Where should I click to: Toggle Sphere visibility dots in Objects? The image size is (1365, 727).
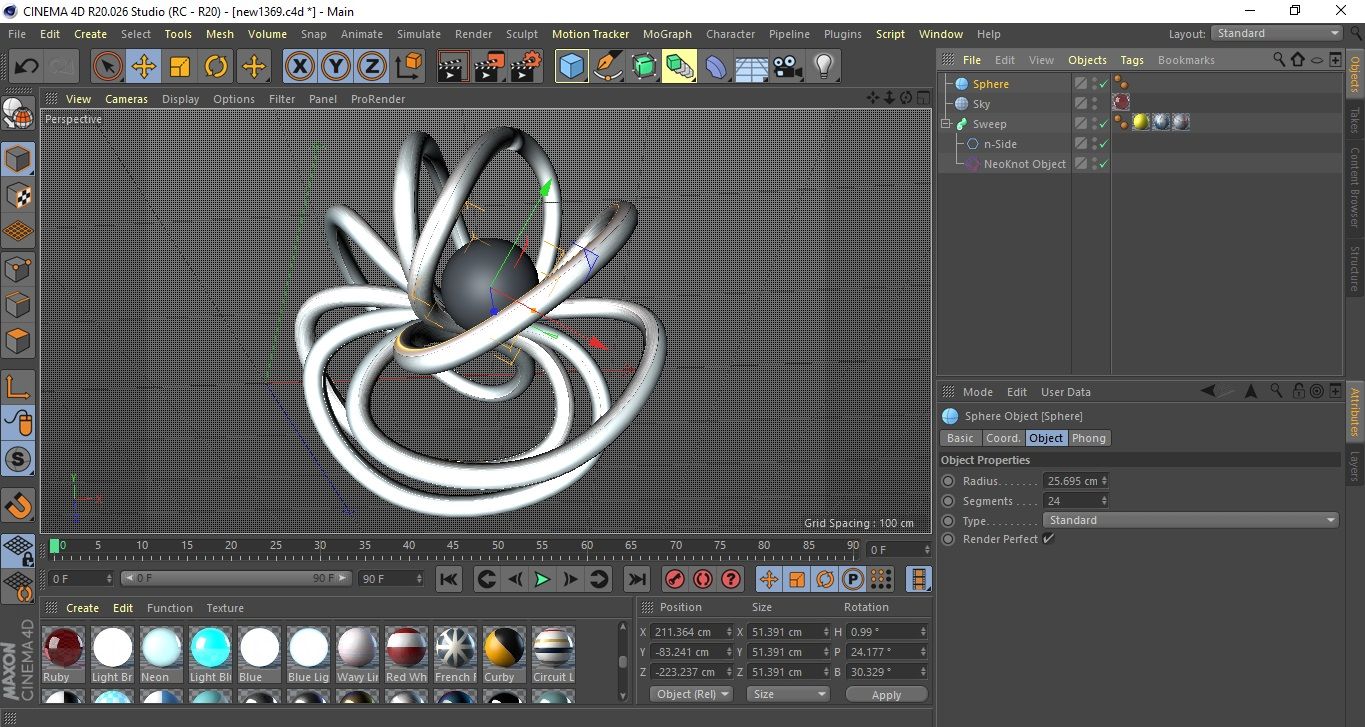(x=1095, y=84)
